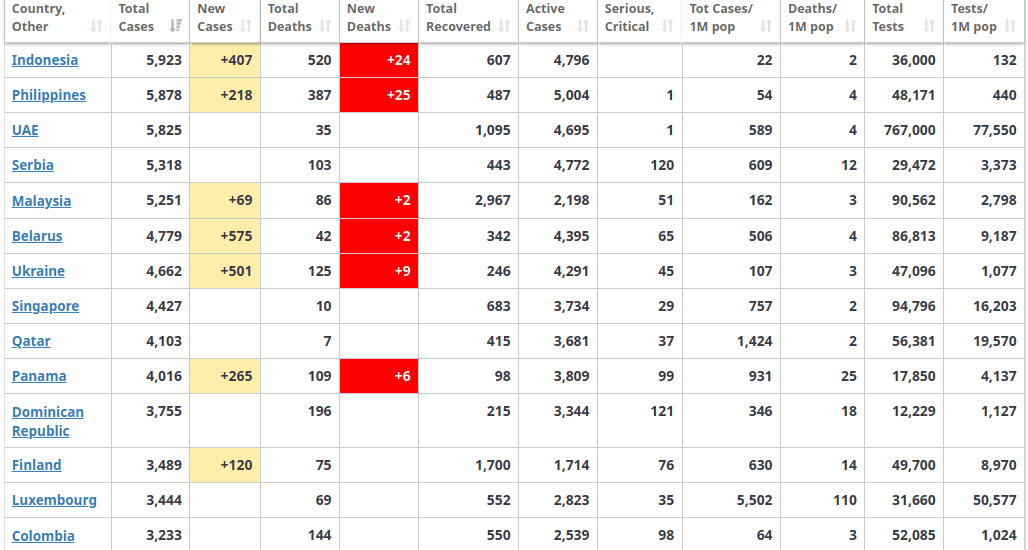1028x550 pixels.
Task: Select Singapore's total tests value 94,796
Action: coord(913,306)
